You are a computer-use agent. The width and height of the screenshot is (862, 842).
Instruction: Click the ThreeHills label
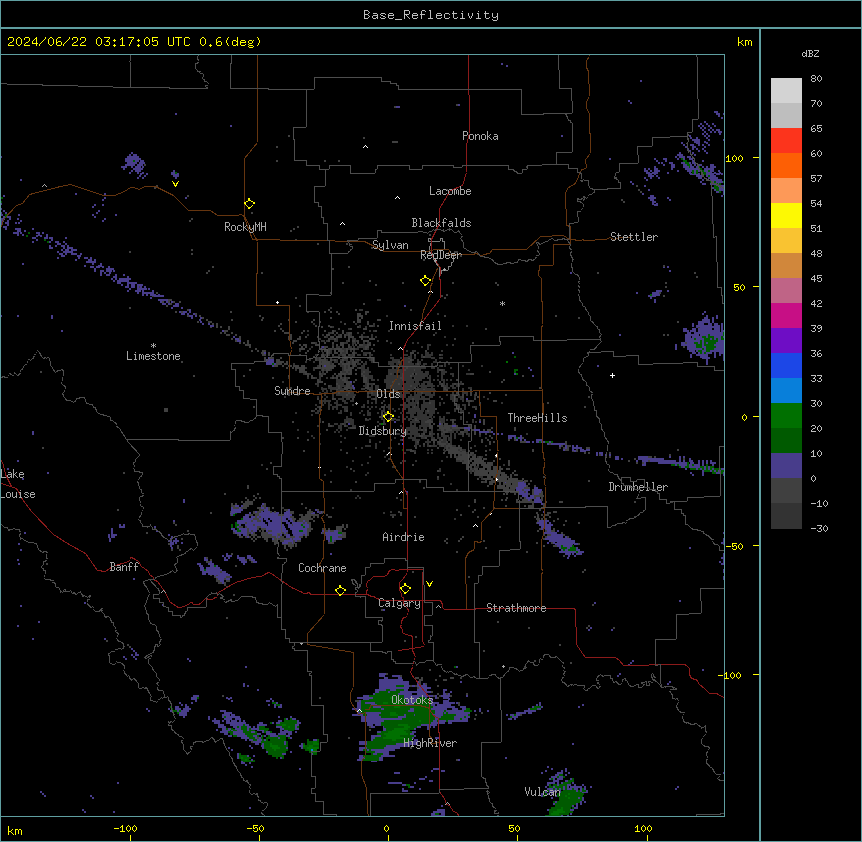(537, 418)
